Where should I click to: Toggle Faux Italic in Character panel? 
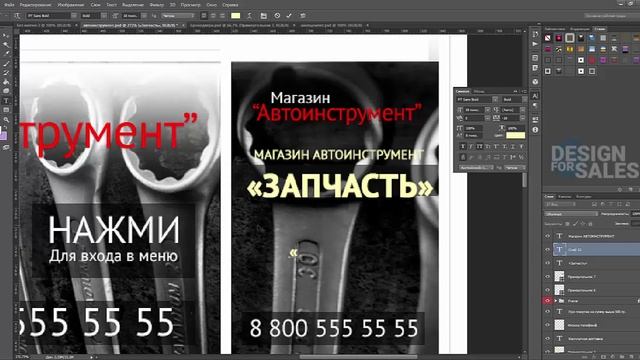point(471,146)
